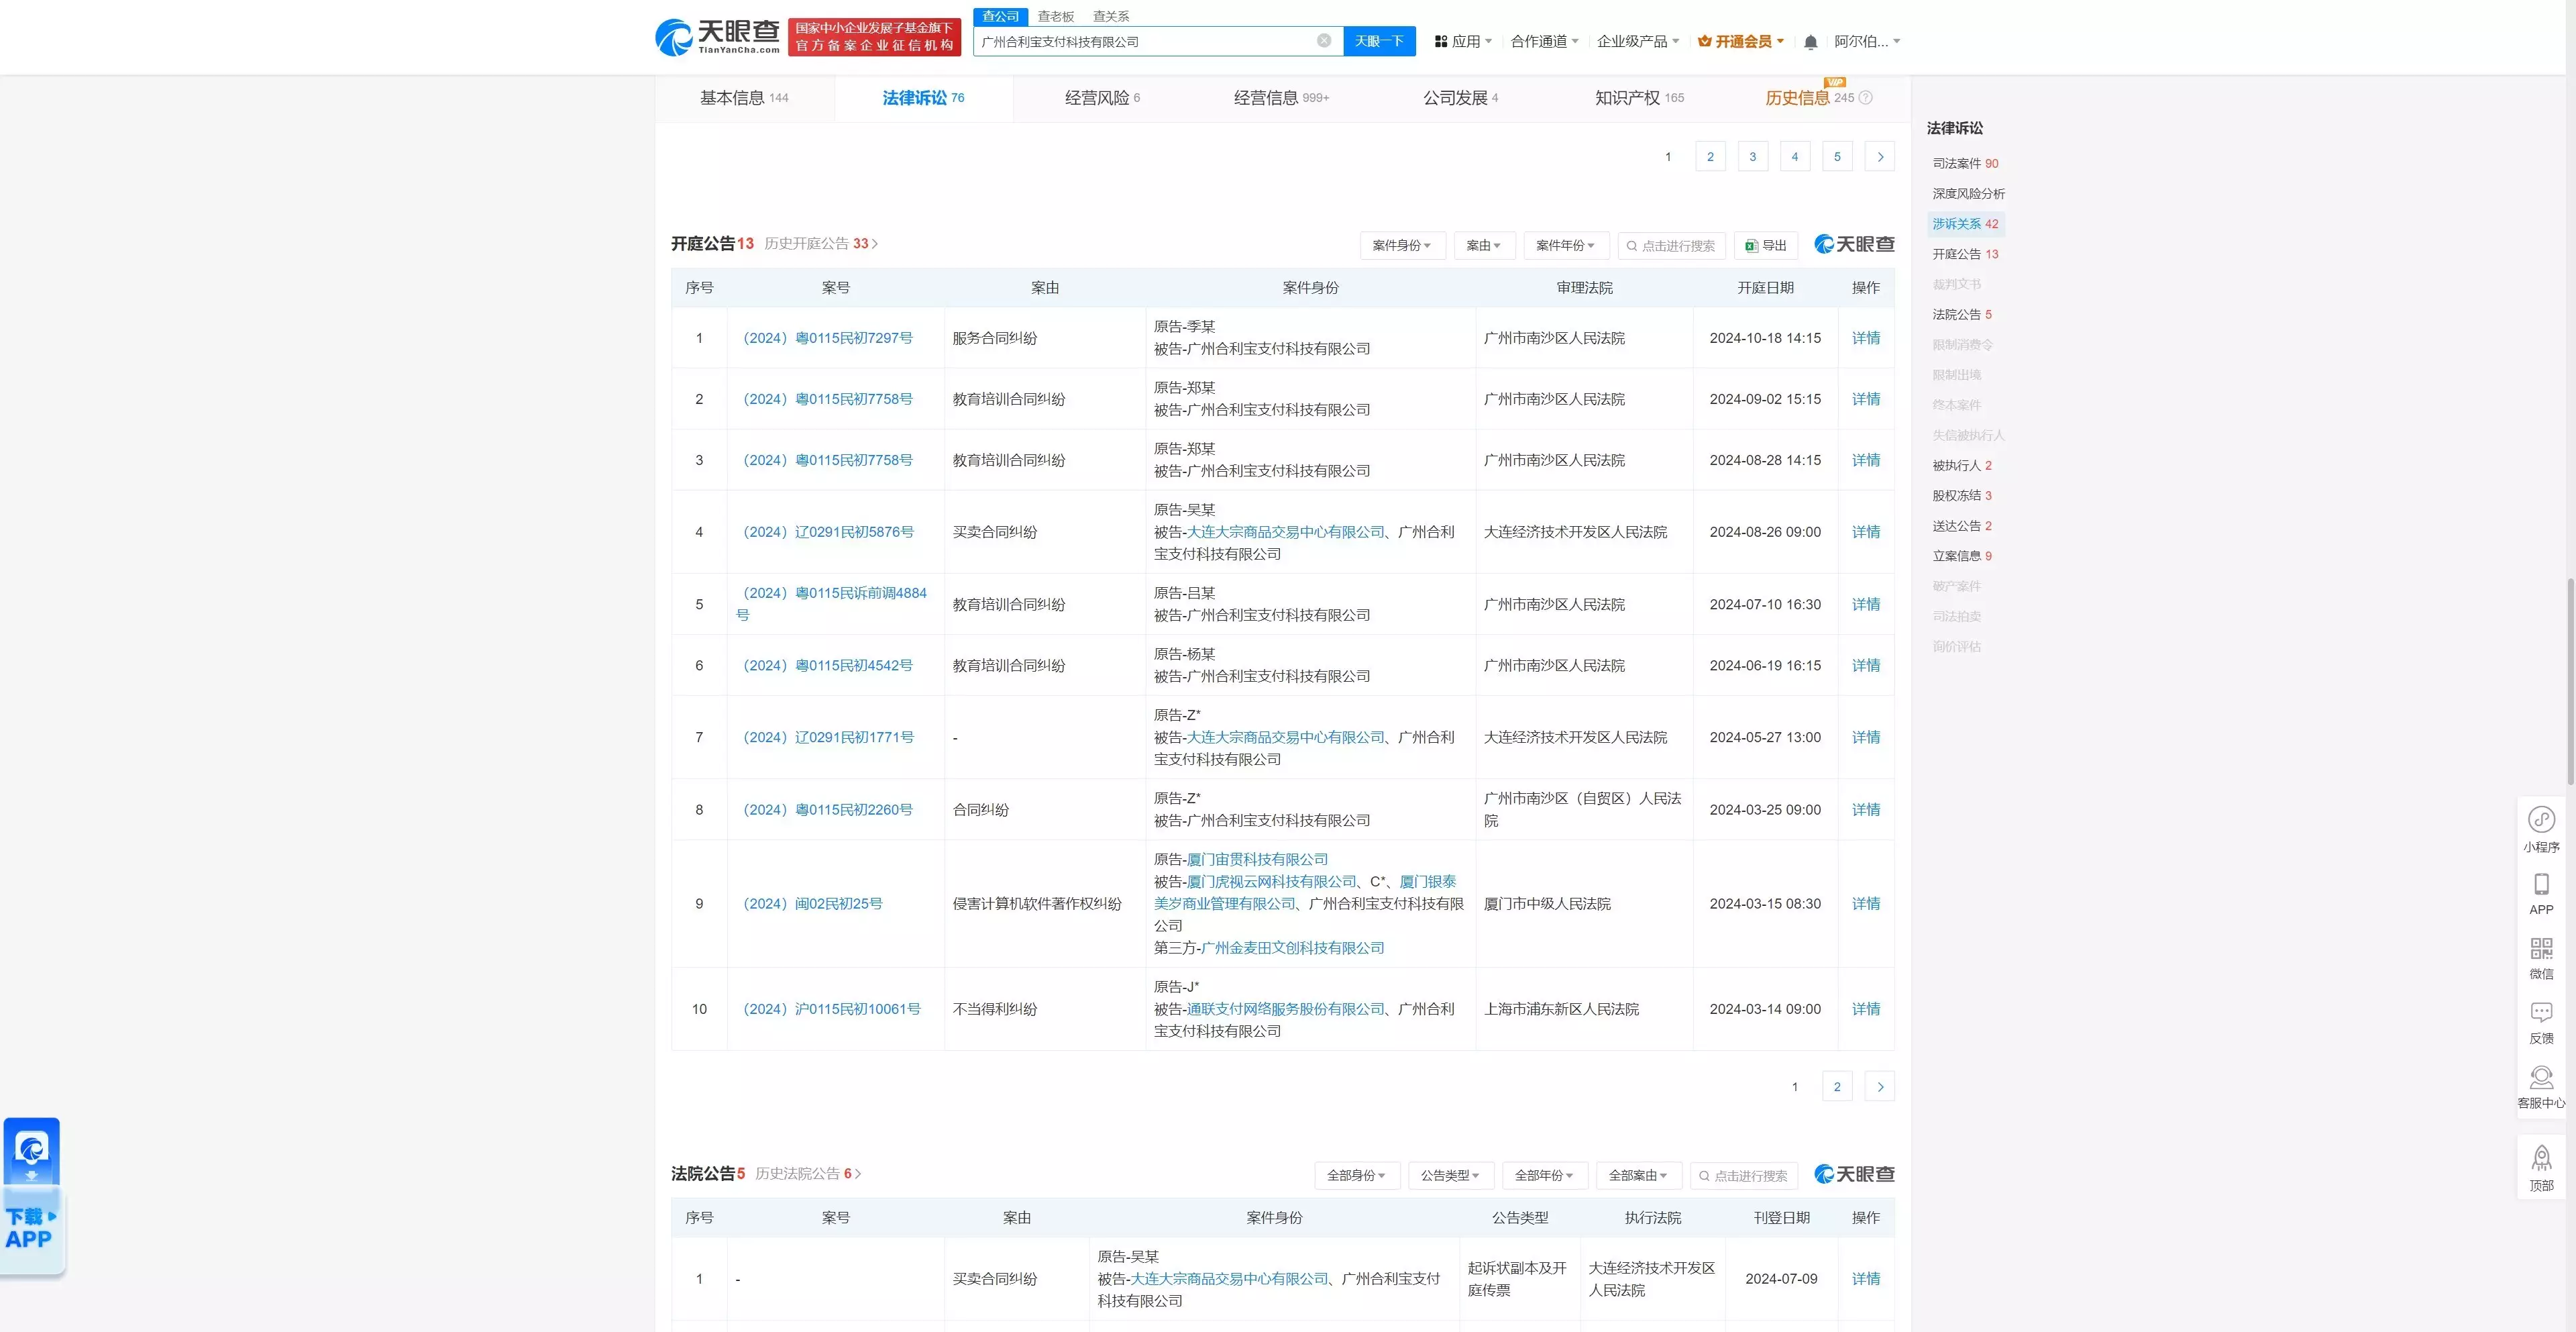Filter 法院公告 by 全部身份 dropdown

pos(1357,1176)
